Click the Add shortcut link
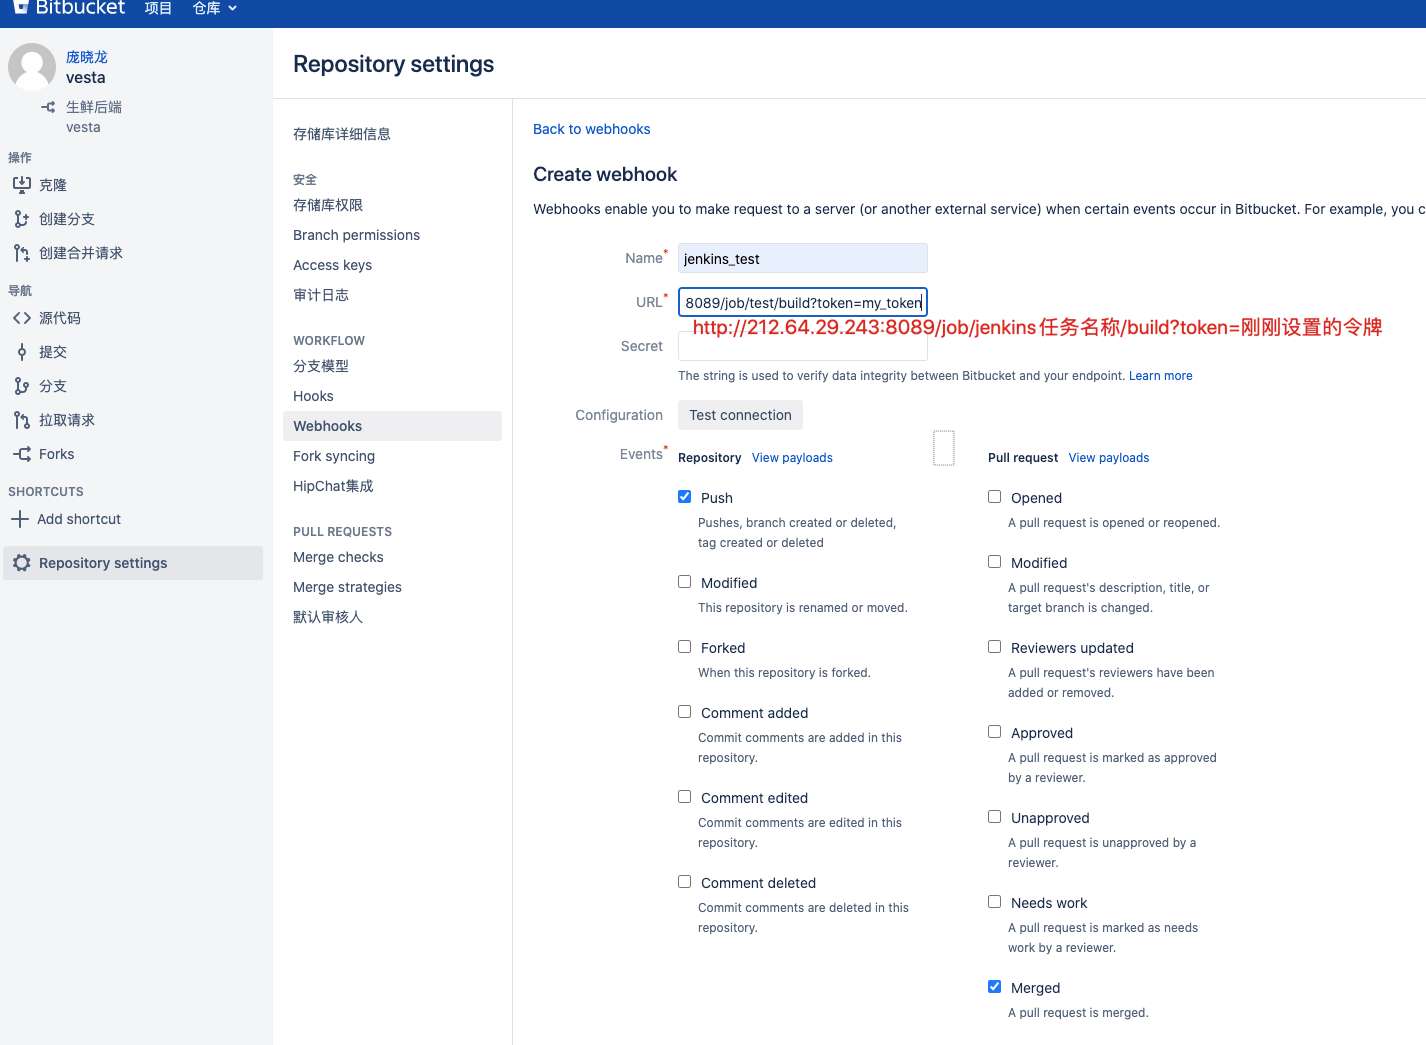 click(x=79, y=519)
